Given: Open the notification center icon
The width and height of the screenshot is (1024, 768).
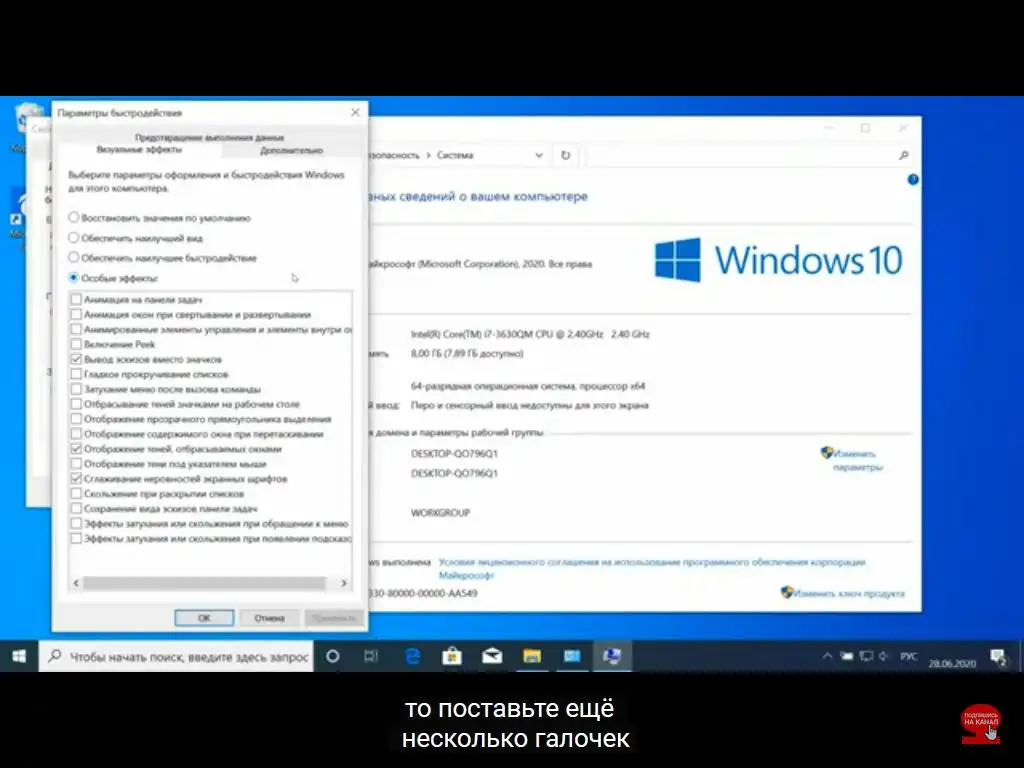Looking at the screenshot, I should click(999, 657).
